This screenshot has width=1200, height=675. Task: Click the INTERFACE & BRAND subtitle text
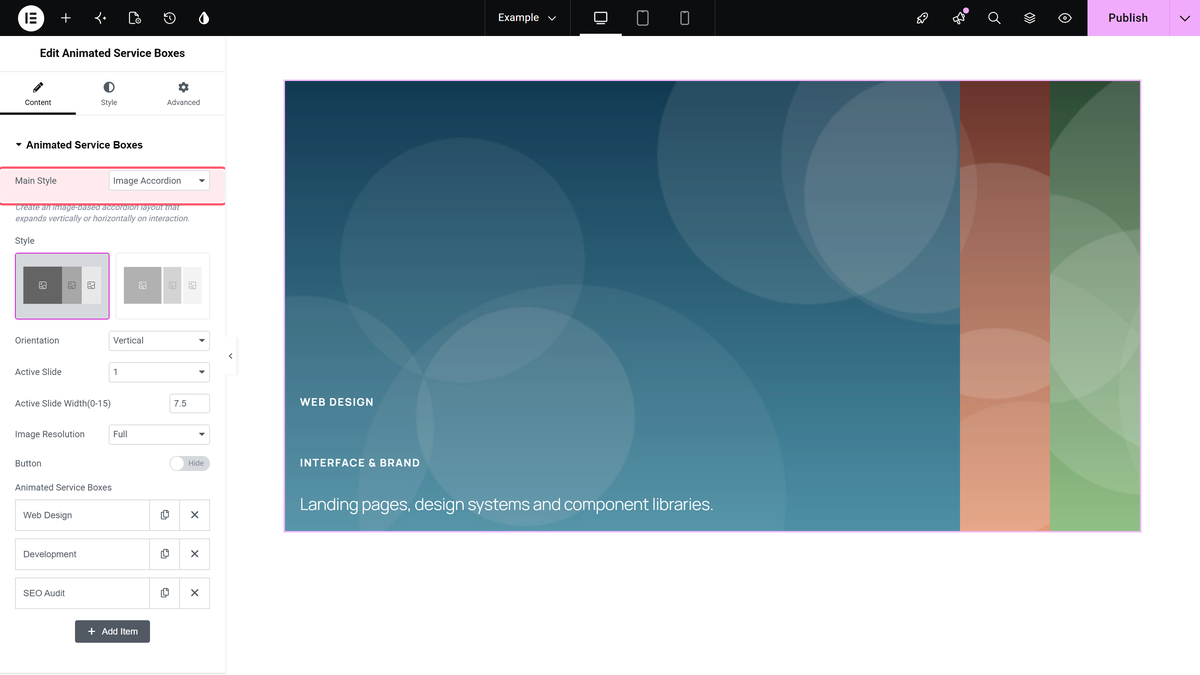360,463
